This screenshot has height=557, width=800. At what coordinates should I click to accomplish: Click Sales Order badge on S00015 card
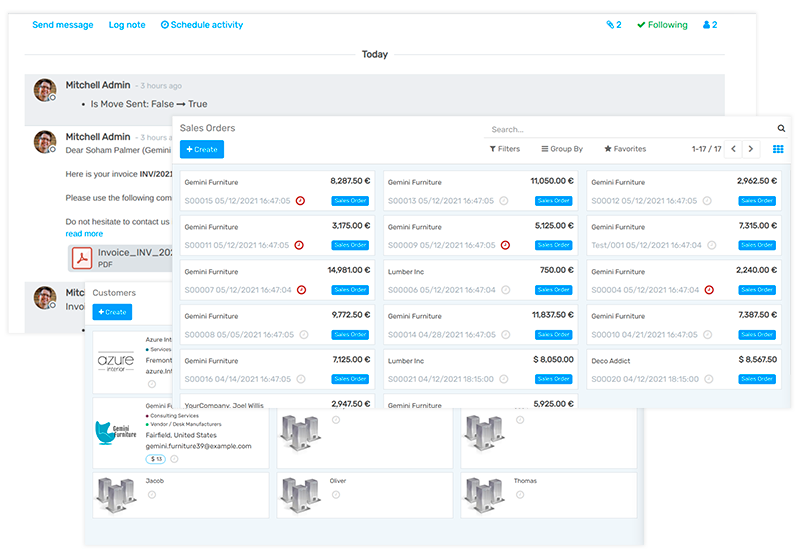coord(351,201)
